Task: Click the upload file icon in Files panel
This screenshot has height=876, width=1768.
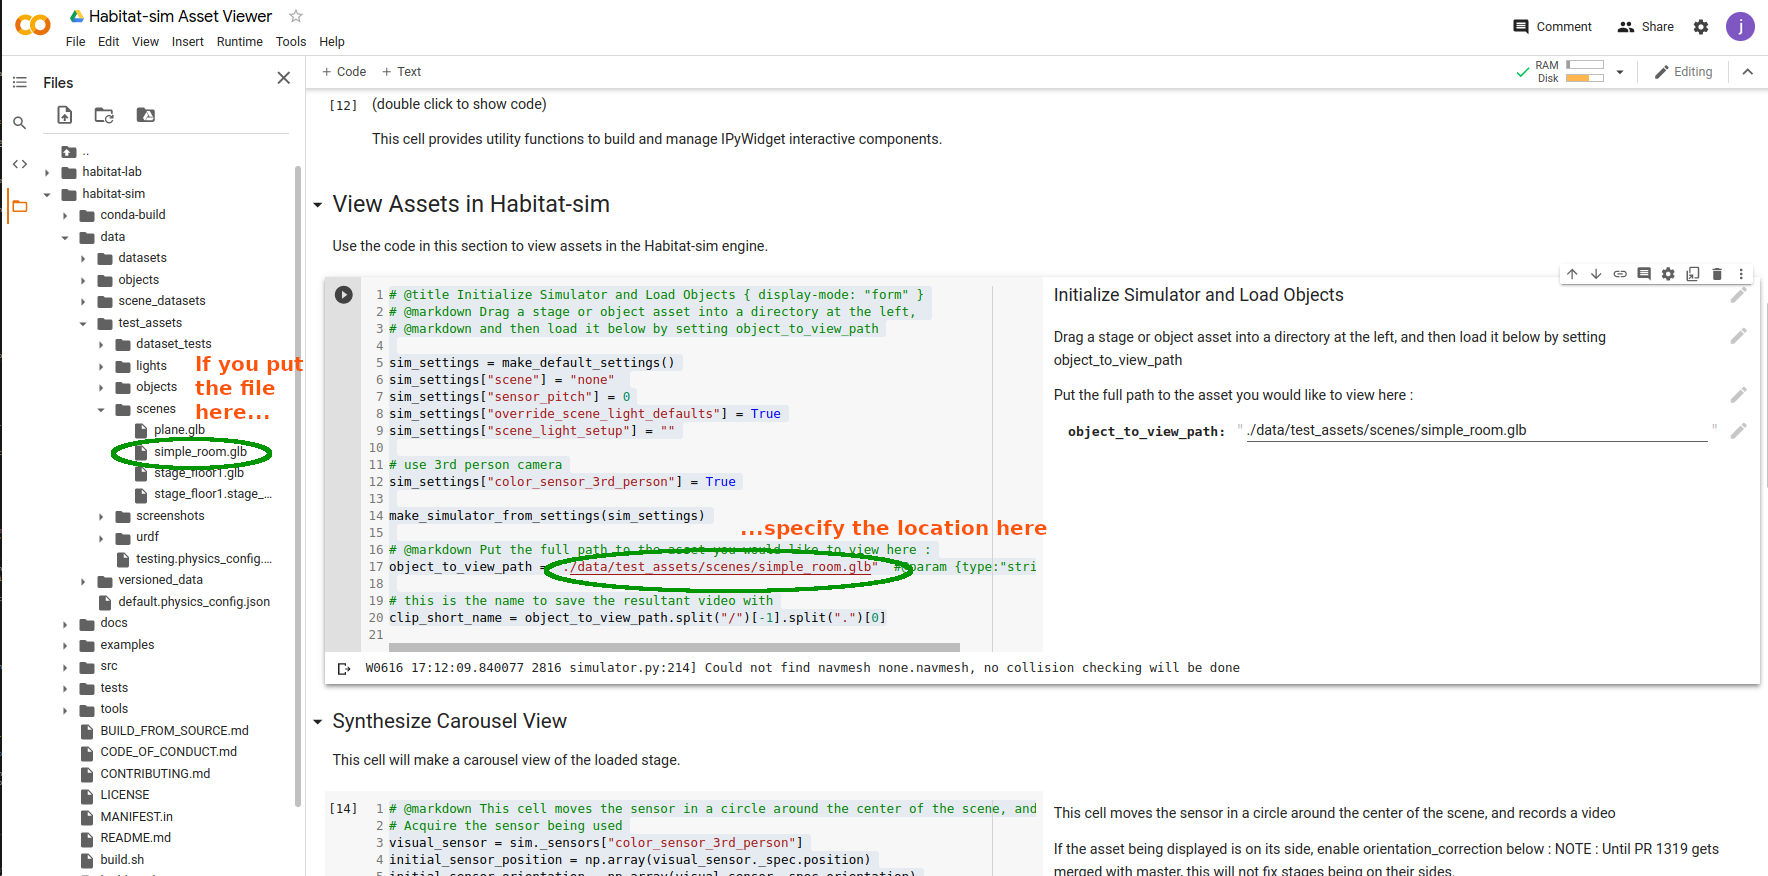Action: click(65, 115)
